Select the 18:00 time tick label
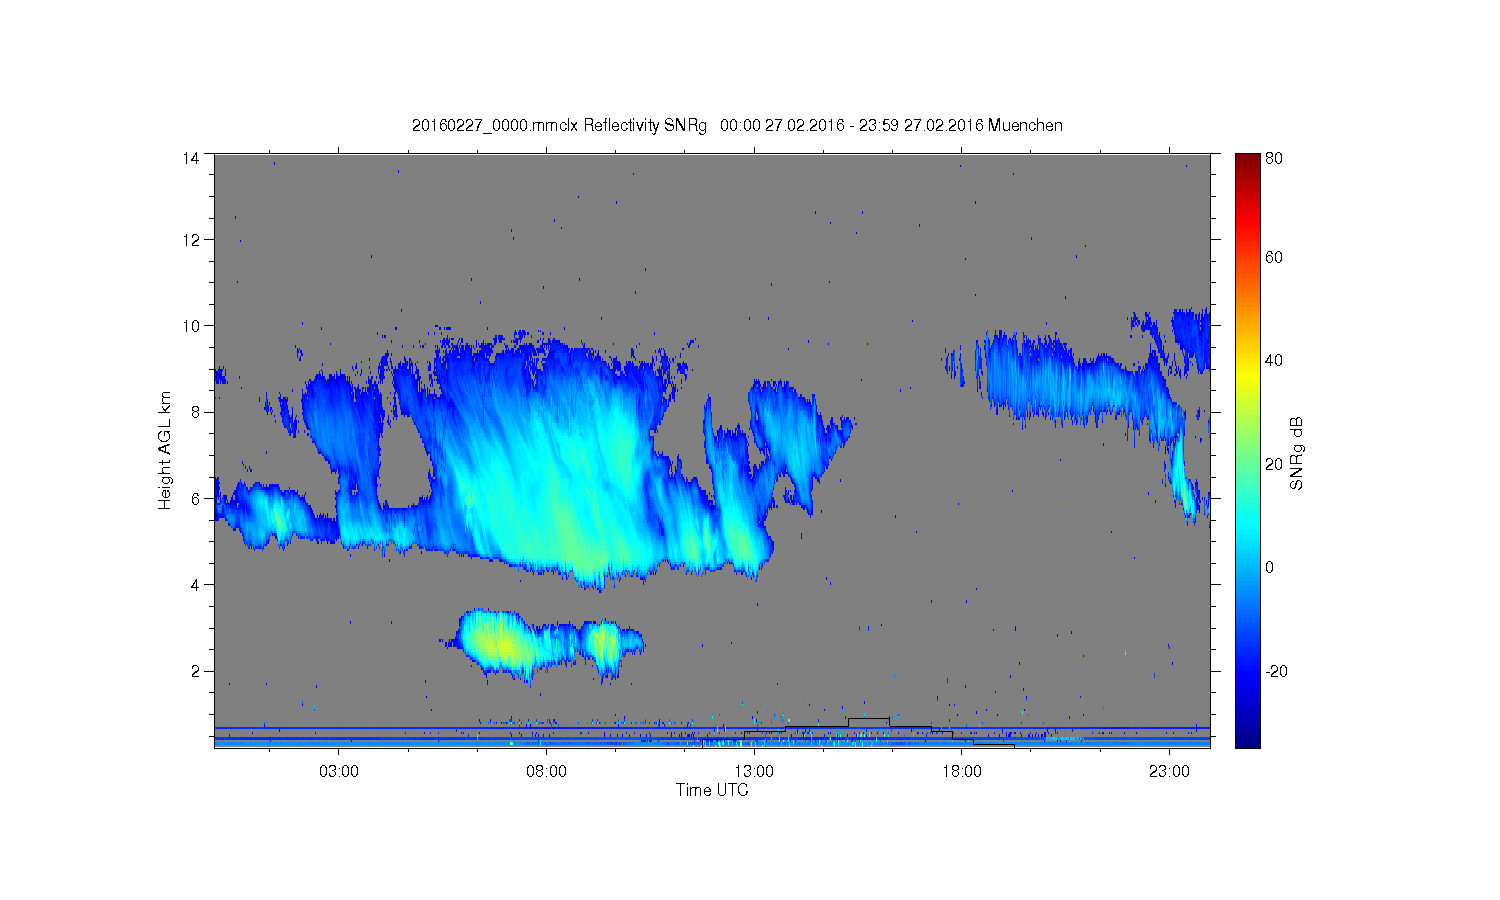Viewport: 1500px width, 900px height. (x=962, y=772)
